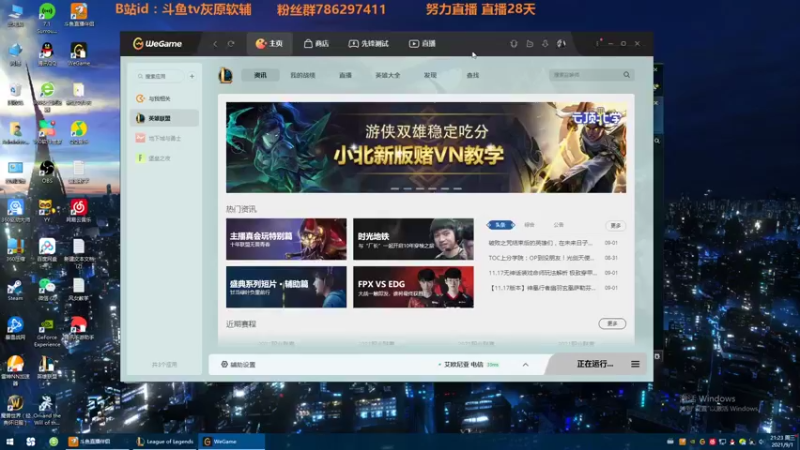
Task: Switch to the 英雄大全 sub-tab
Action: (x=388, y=75)
